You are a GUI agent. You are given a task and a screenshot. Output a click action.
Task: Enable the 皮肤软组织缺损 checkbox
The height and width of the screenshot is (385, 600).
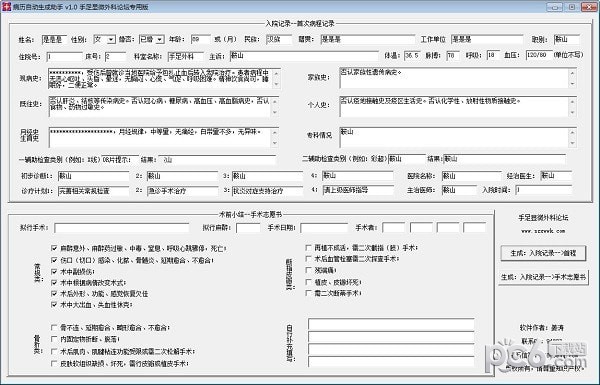tap(54, 363)
